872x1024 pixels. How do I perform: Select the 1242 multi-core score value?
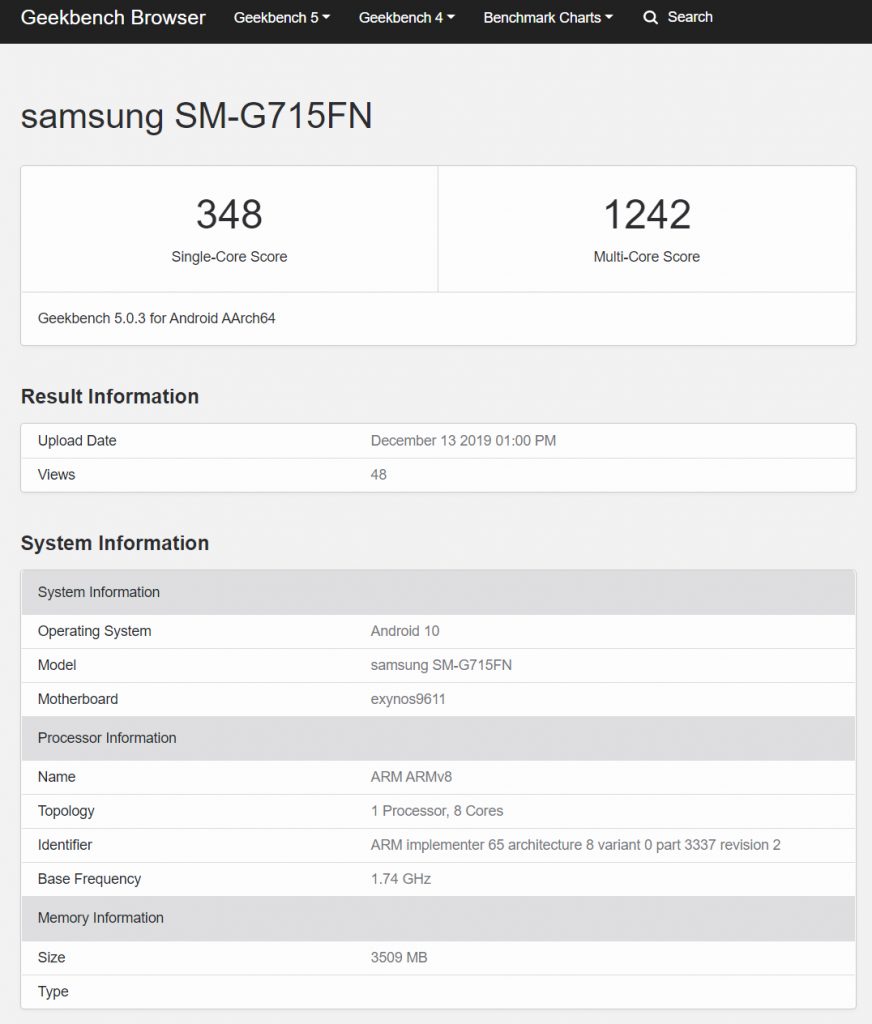(647, 214)
